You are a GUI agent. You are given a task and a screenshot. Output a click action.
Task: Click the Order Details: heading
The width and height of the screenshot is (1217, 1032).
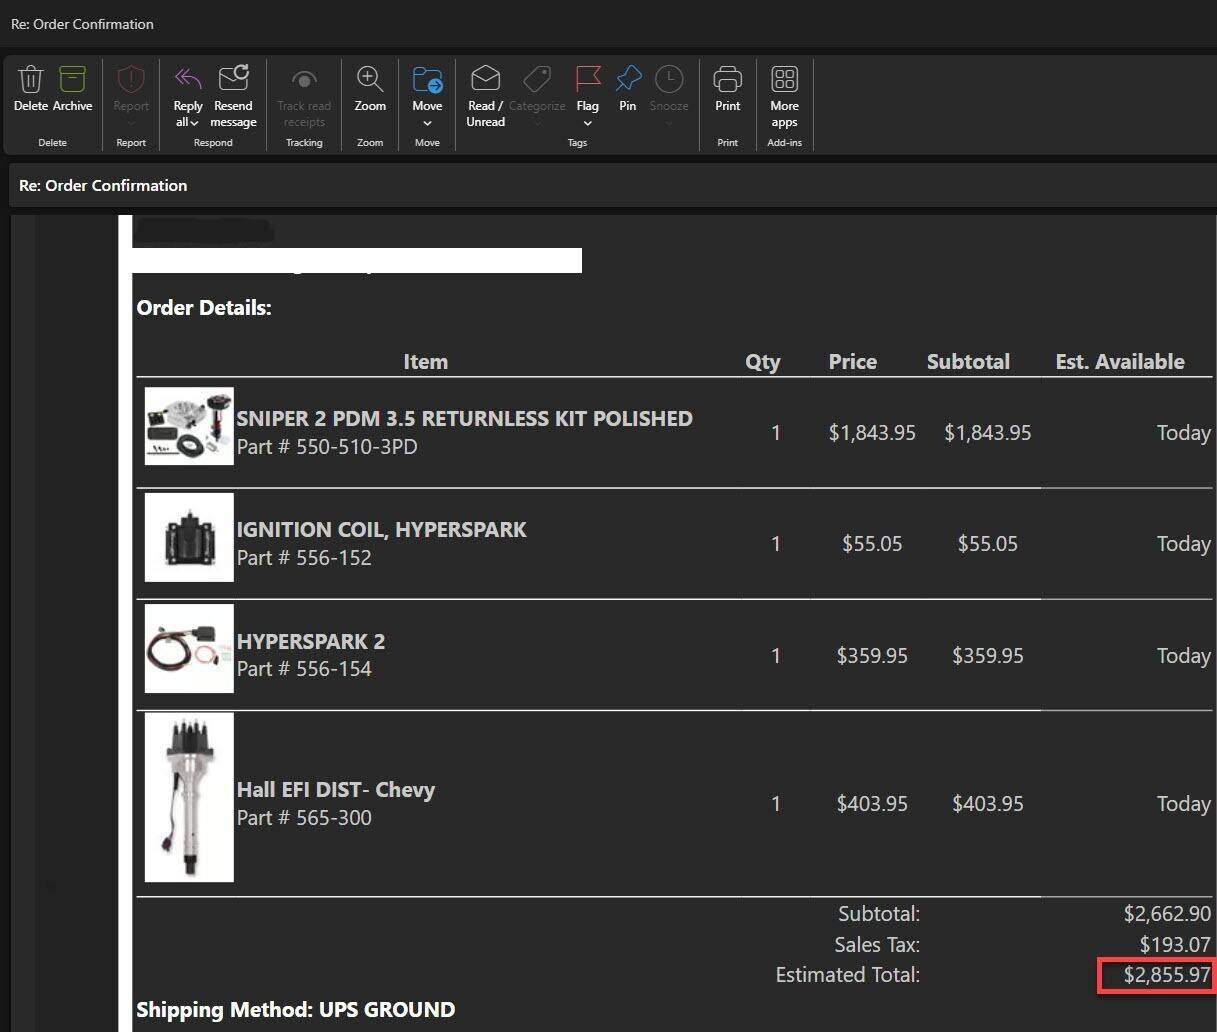tap(204, 308)
